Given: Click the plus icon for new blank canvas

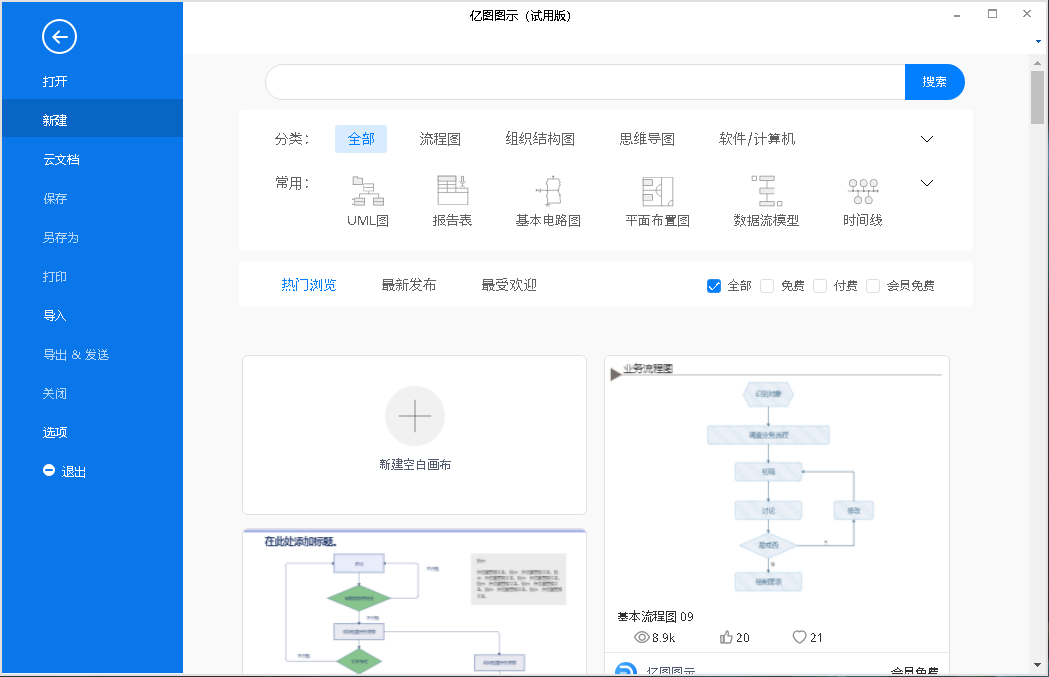Looking at the screenshot, I should [x=415, y=415].
